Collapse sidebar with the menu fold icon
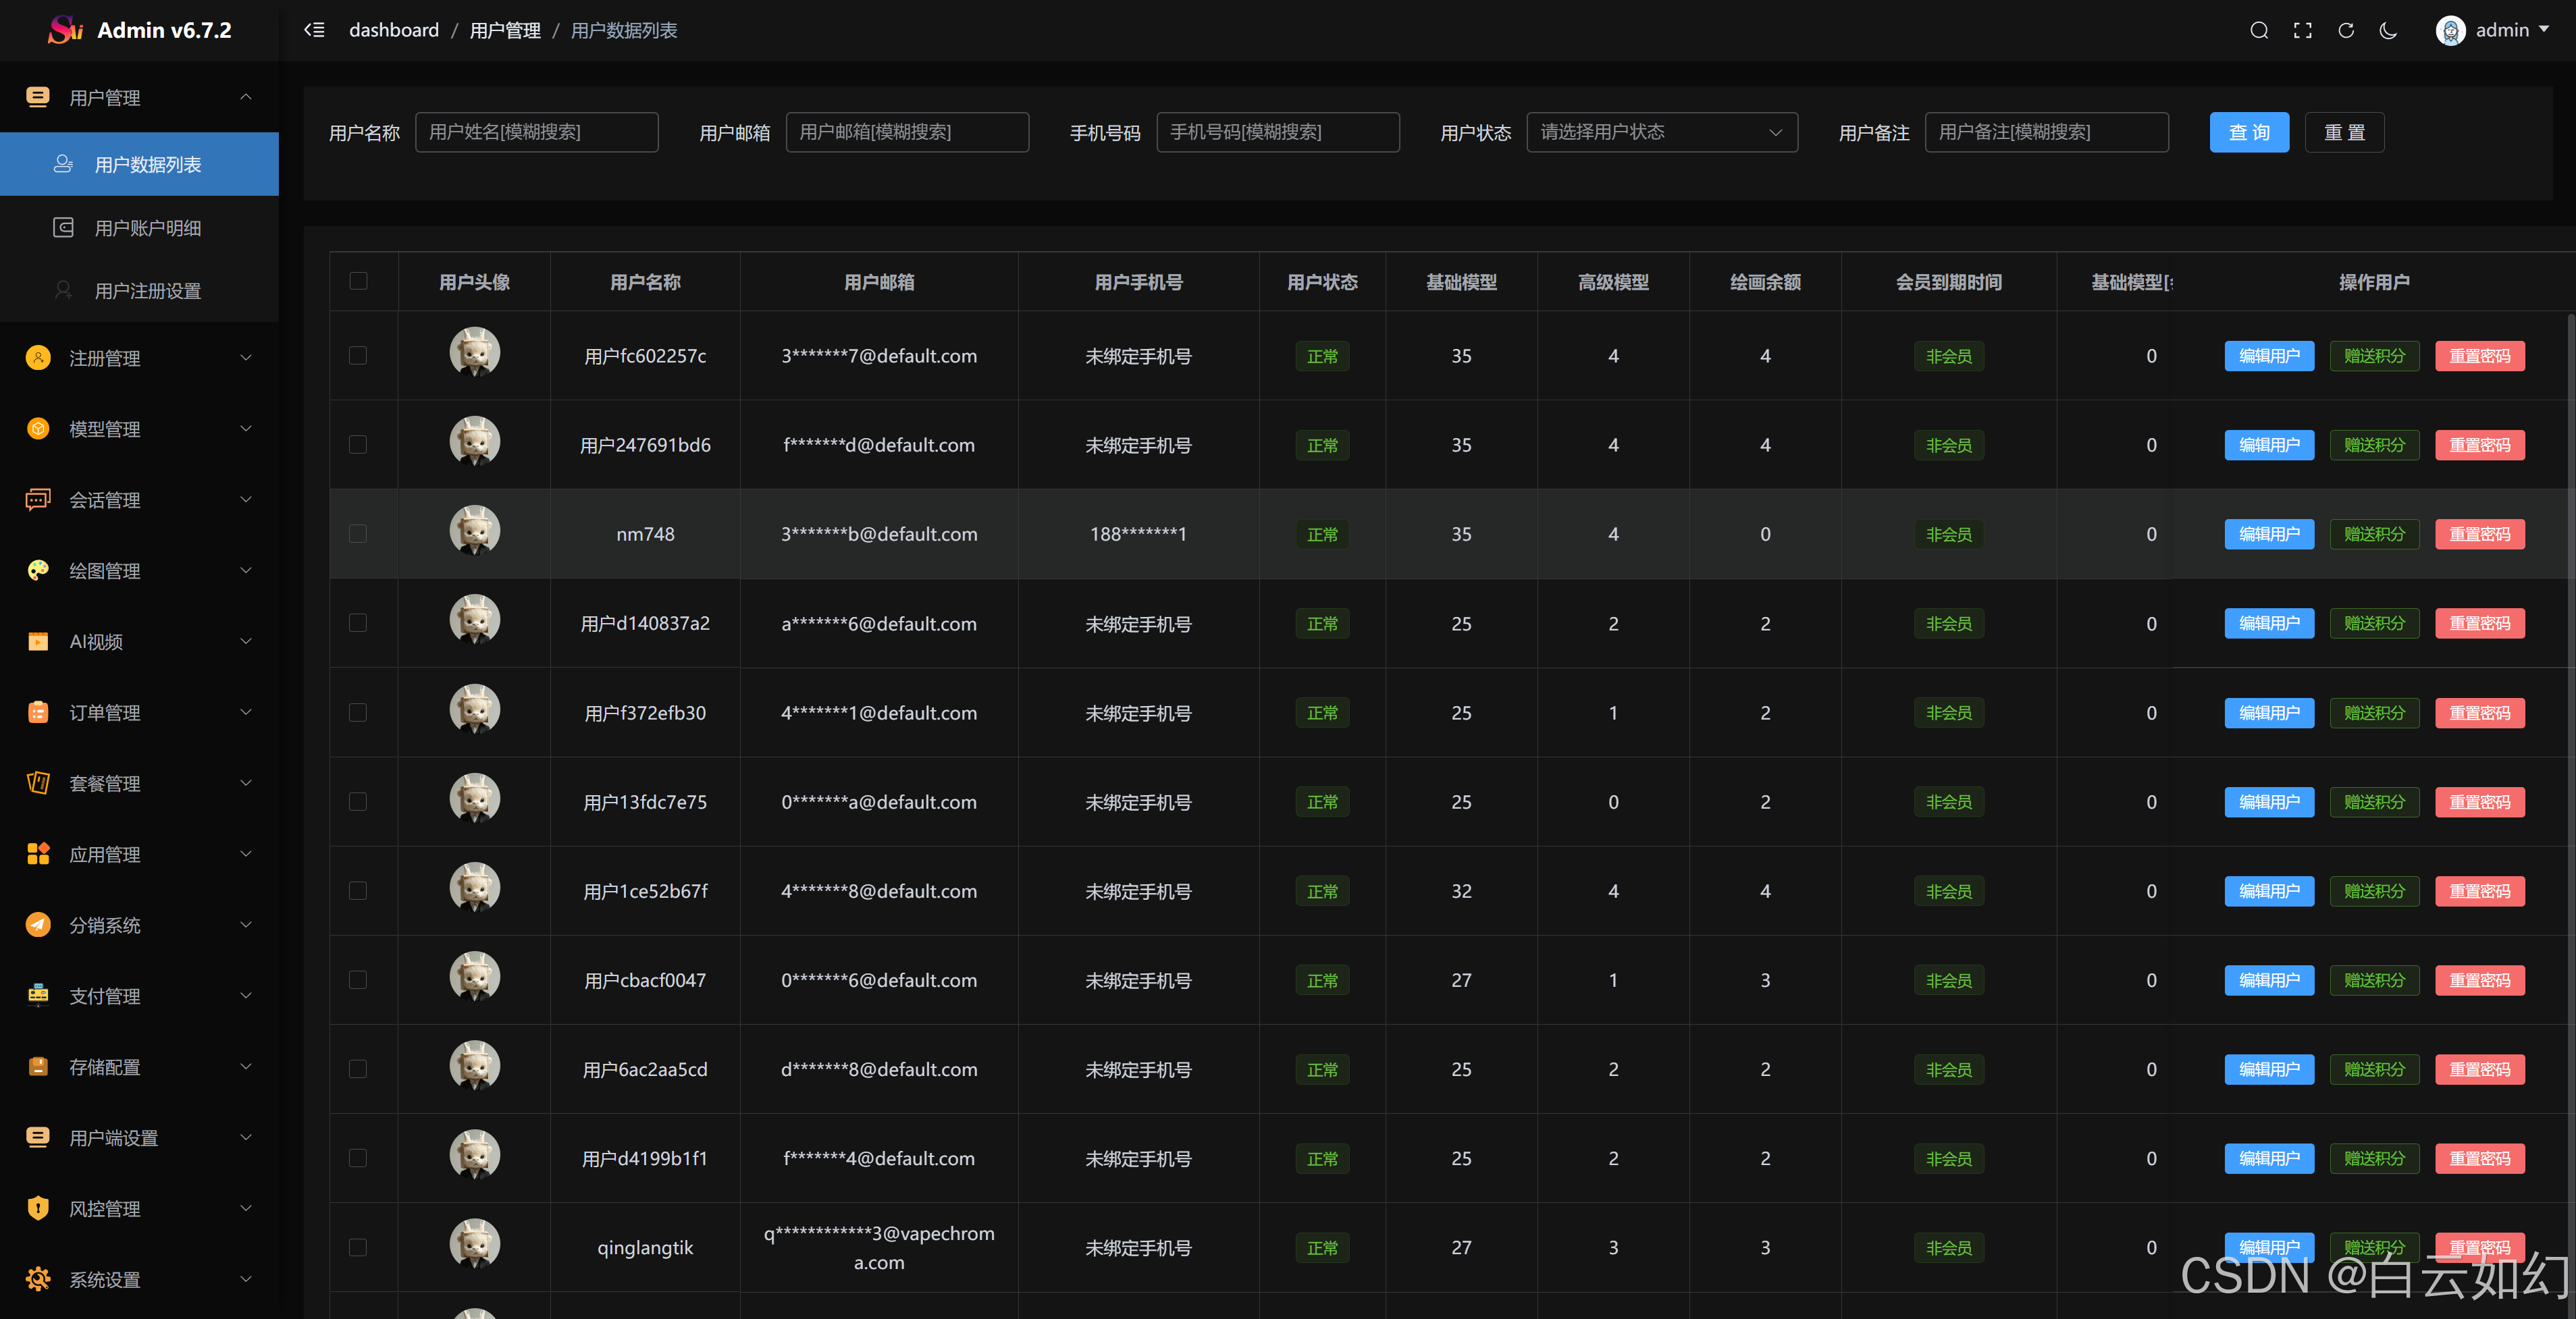The image size is (2576, 1319). (314, 30)
